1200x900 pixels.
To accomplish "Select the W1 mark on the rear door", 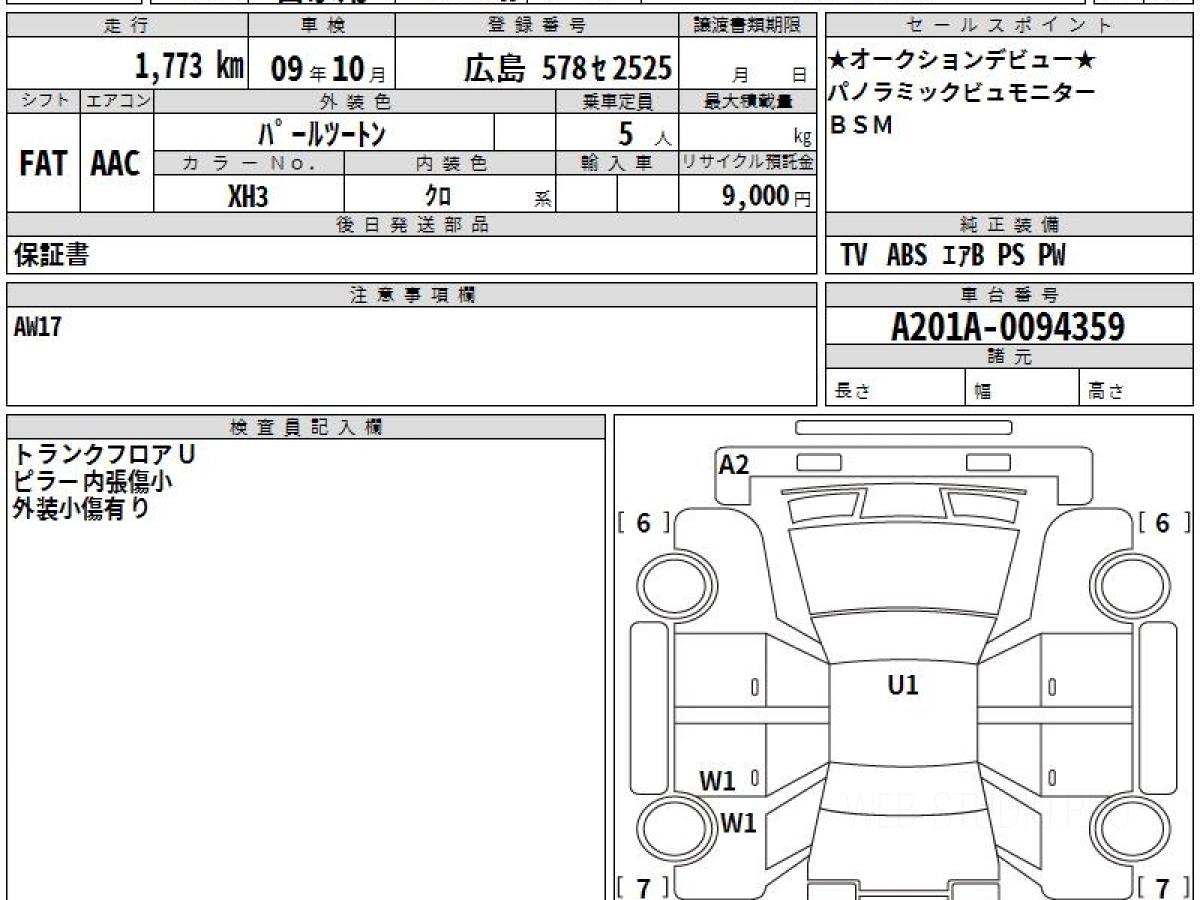I will [717, 781].
